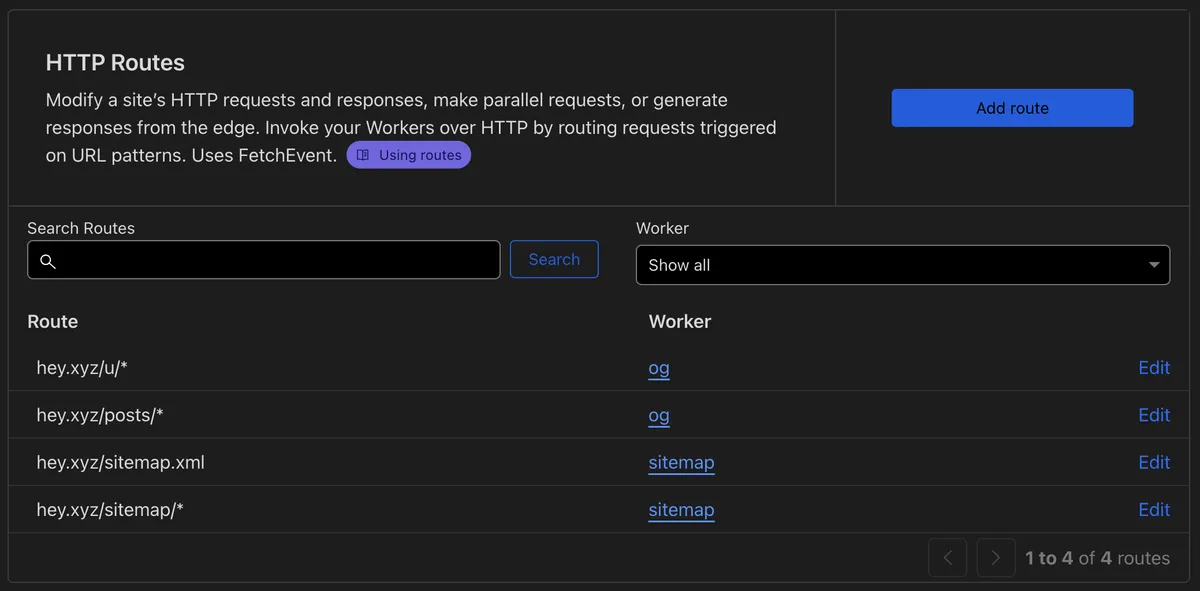Select the hey.xyz/u/* route text
Image resolution: width=1200 pixels, height=591 pixels.
82,368
